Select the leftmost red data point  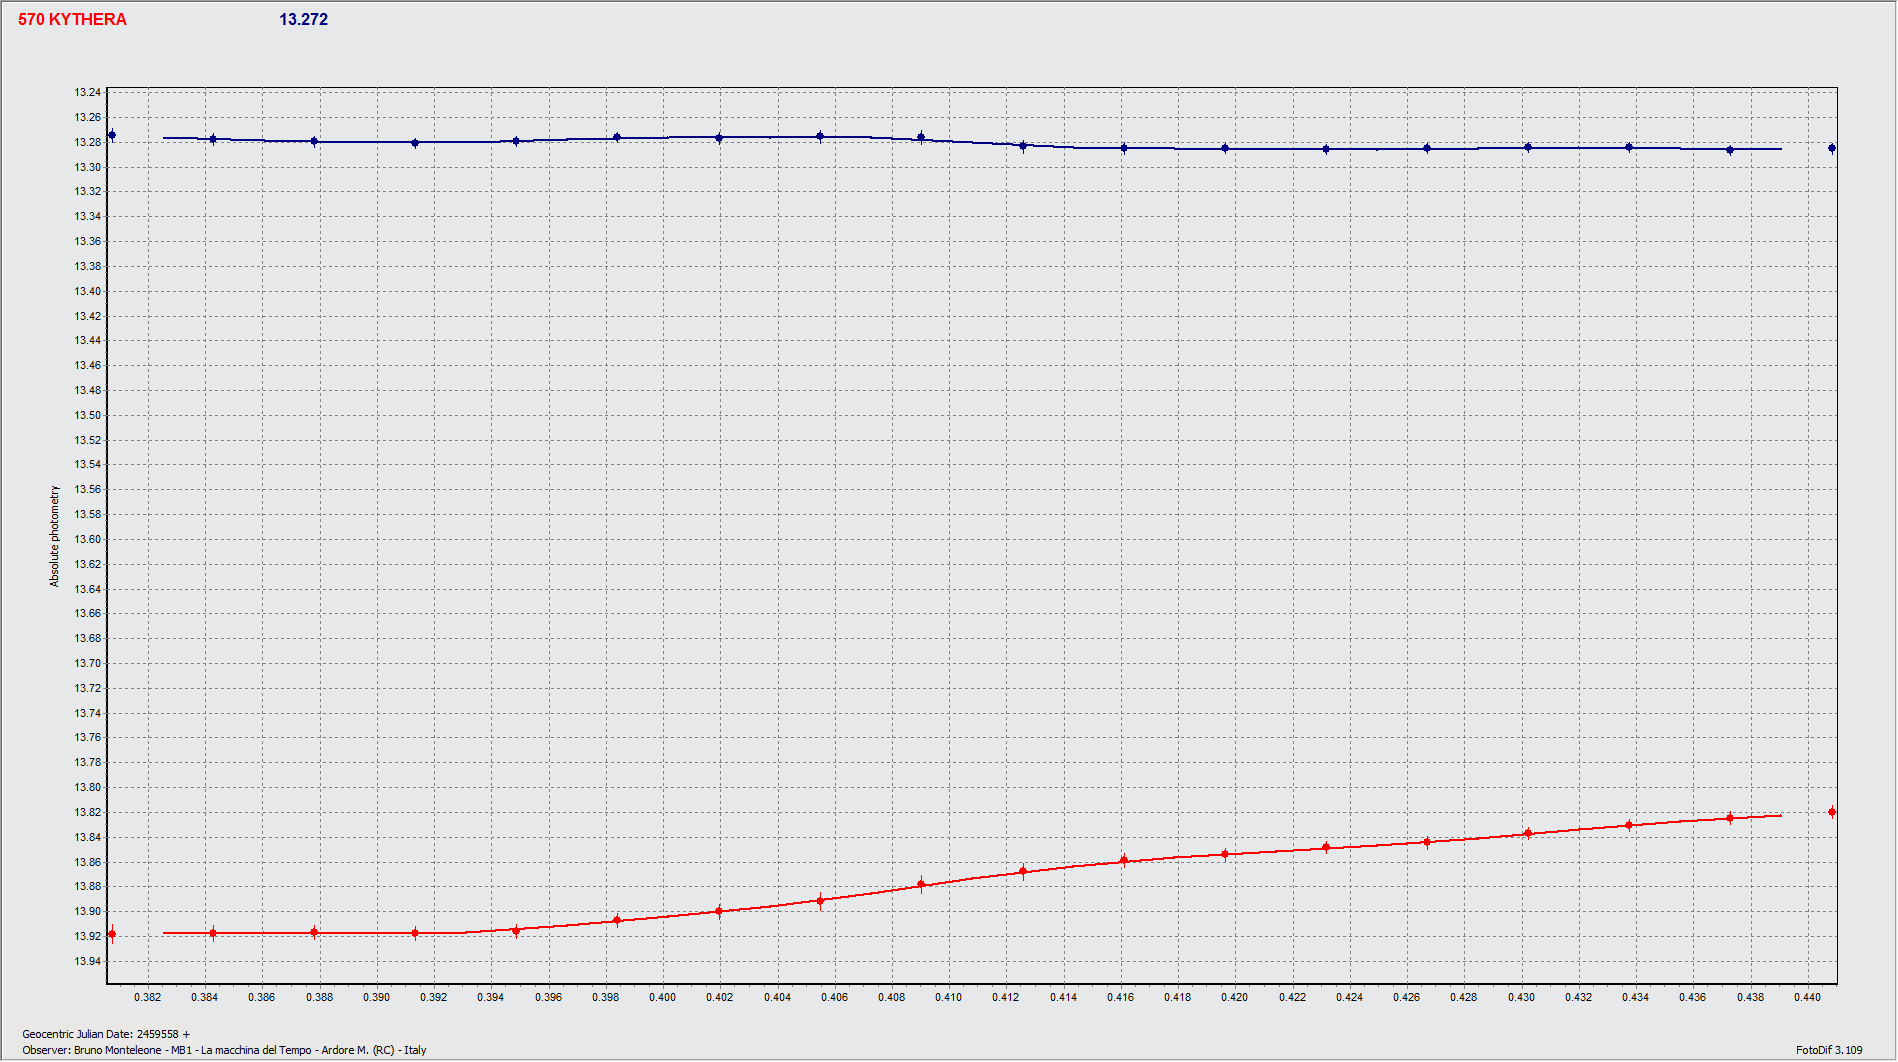pyautogui.click(x=112, y=934)
